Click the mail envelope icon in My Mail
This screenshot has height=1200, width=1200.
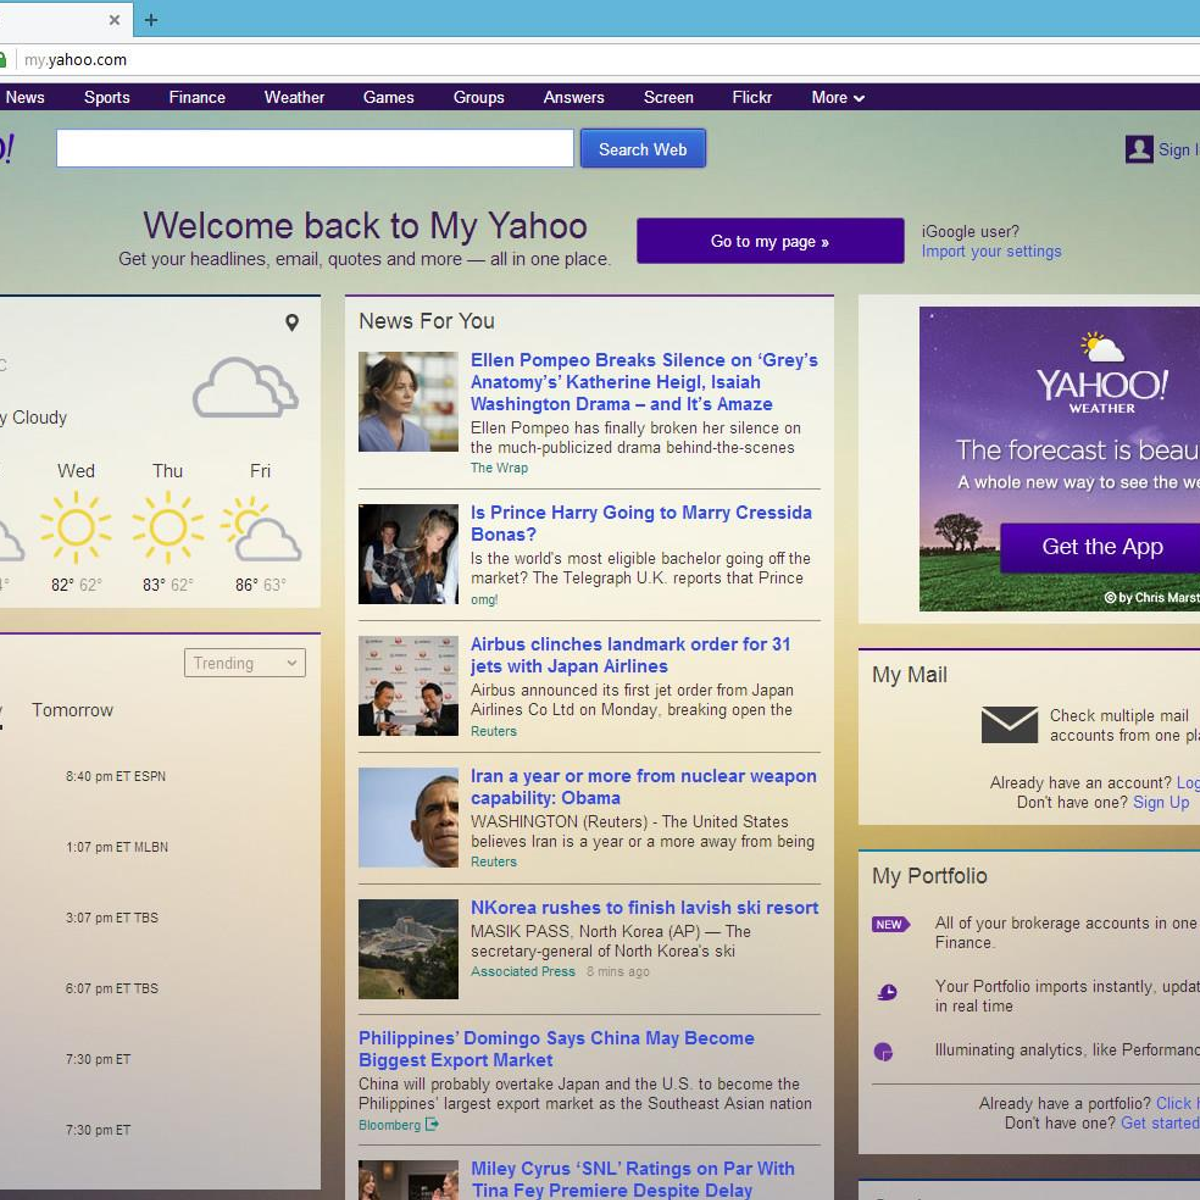pos(1010,724)
